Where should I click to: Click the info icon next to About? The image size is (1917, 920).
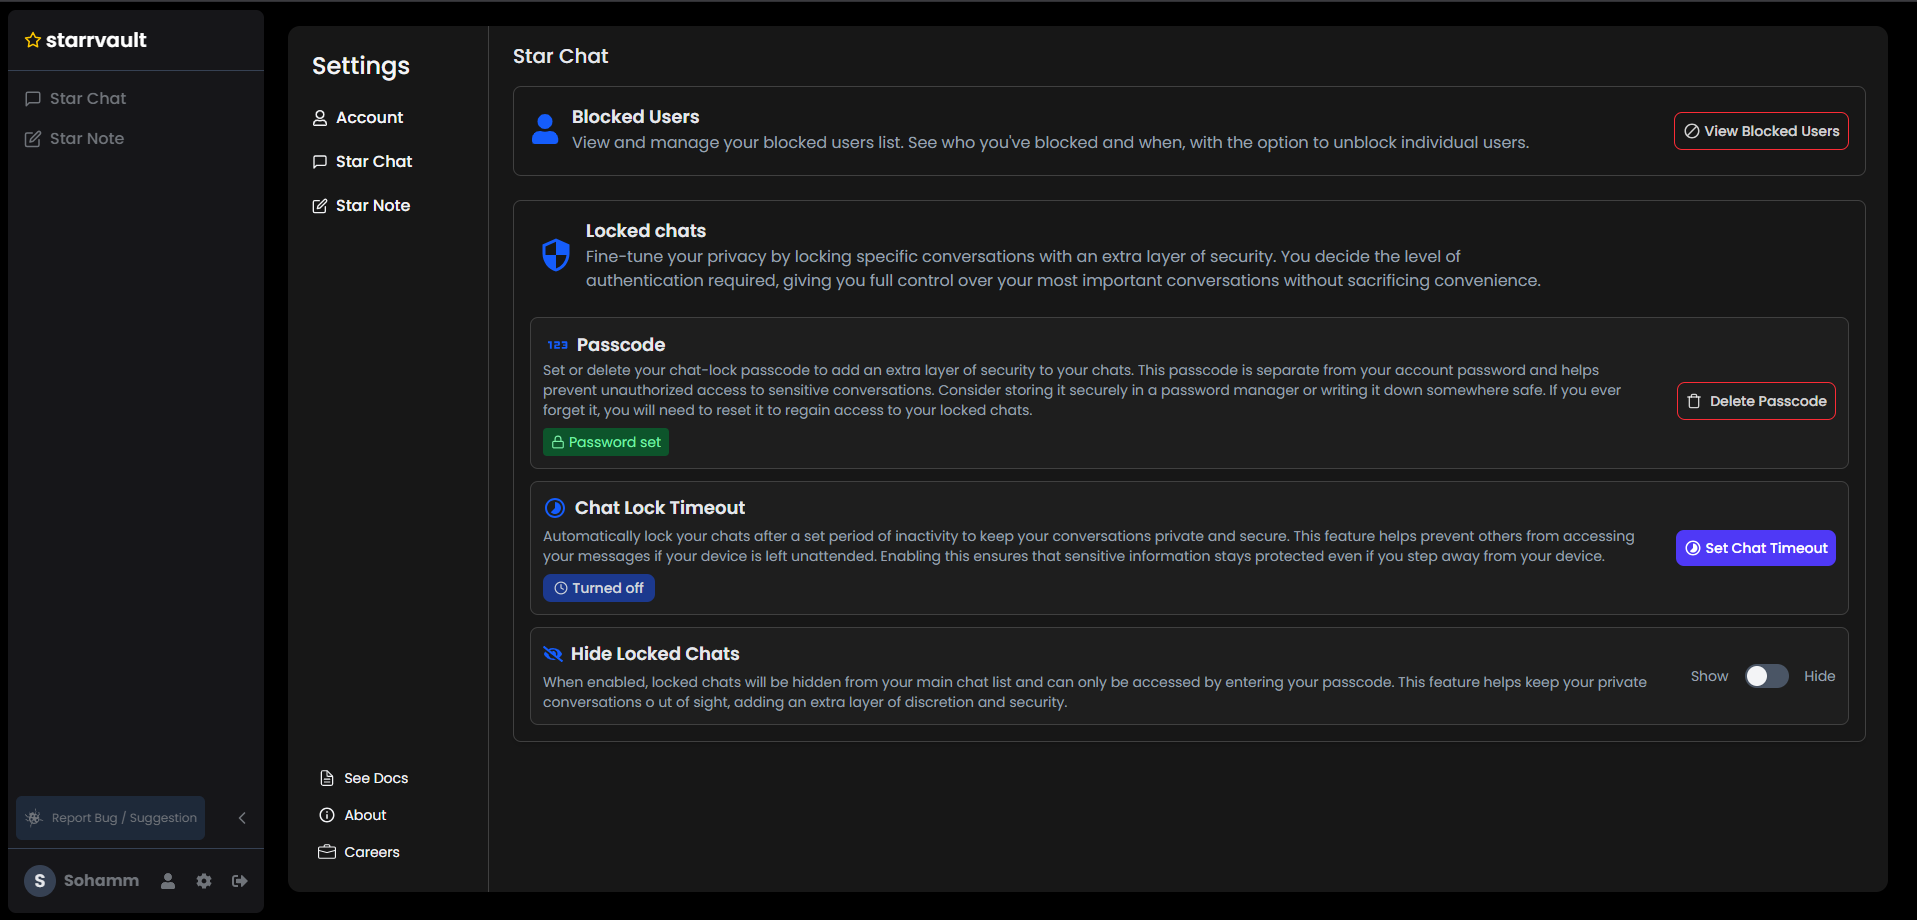326,814
